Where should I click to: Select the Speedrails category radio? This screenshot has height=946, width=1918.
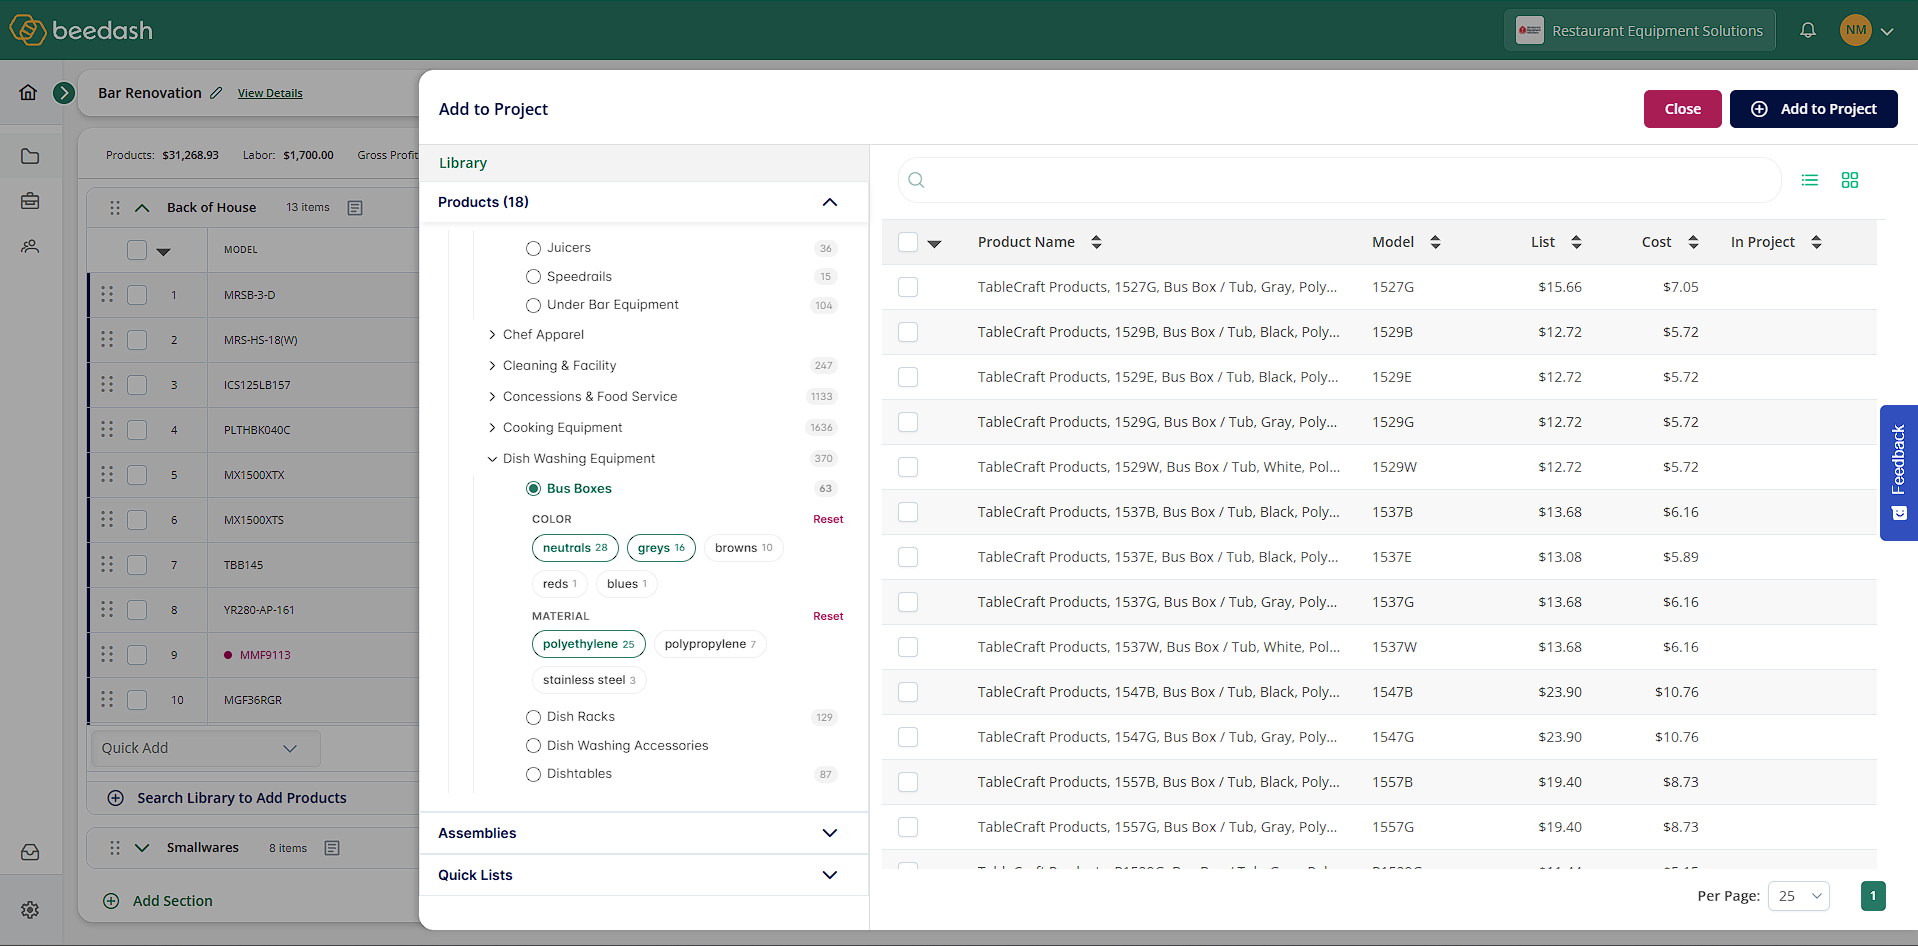(533, 277)
